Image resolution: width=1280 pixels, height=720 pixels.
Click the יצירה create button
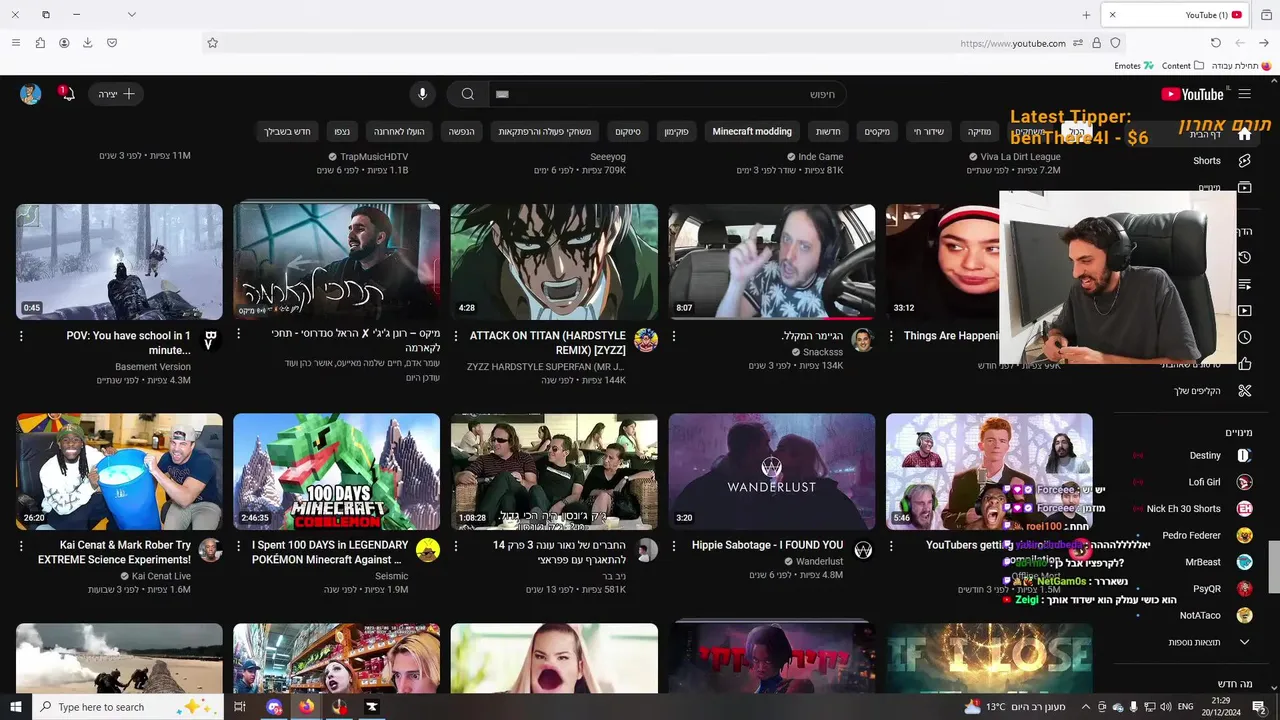tap(117, 94)
